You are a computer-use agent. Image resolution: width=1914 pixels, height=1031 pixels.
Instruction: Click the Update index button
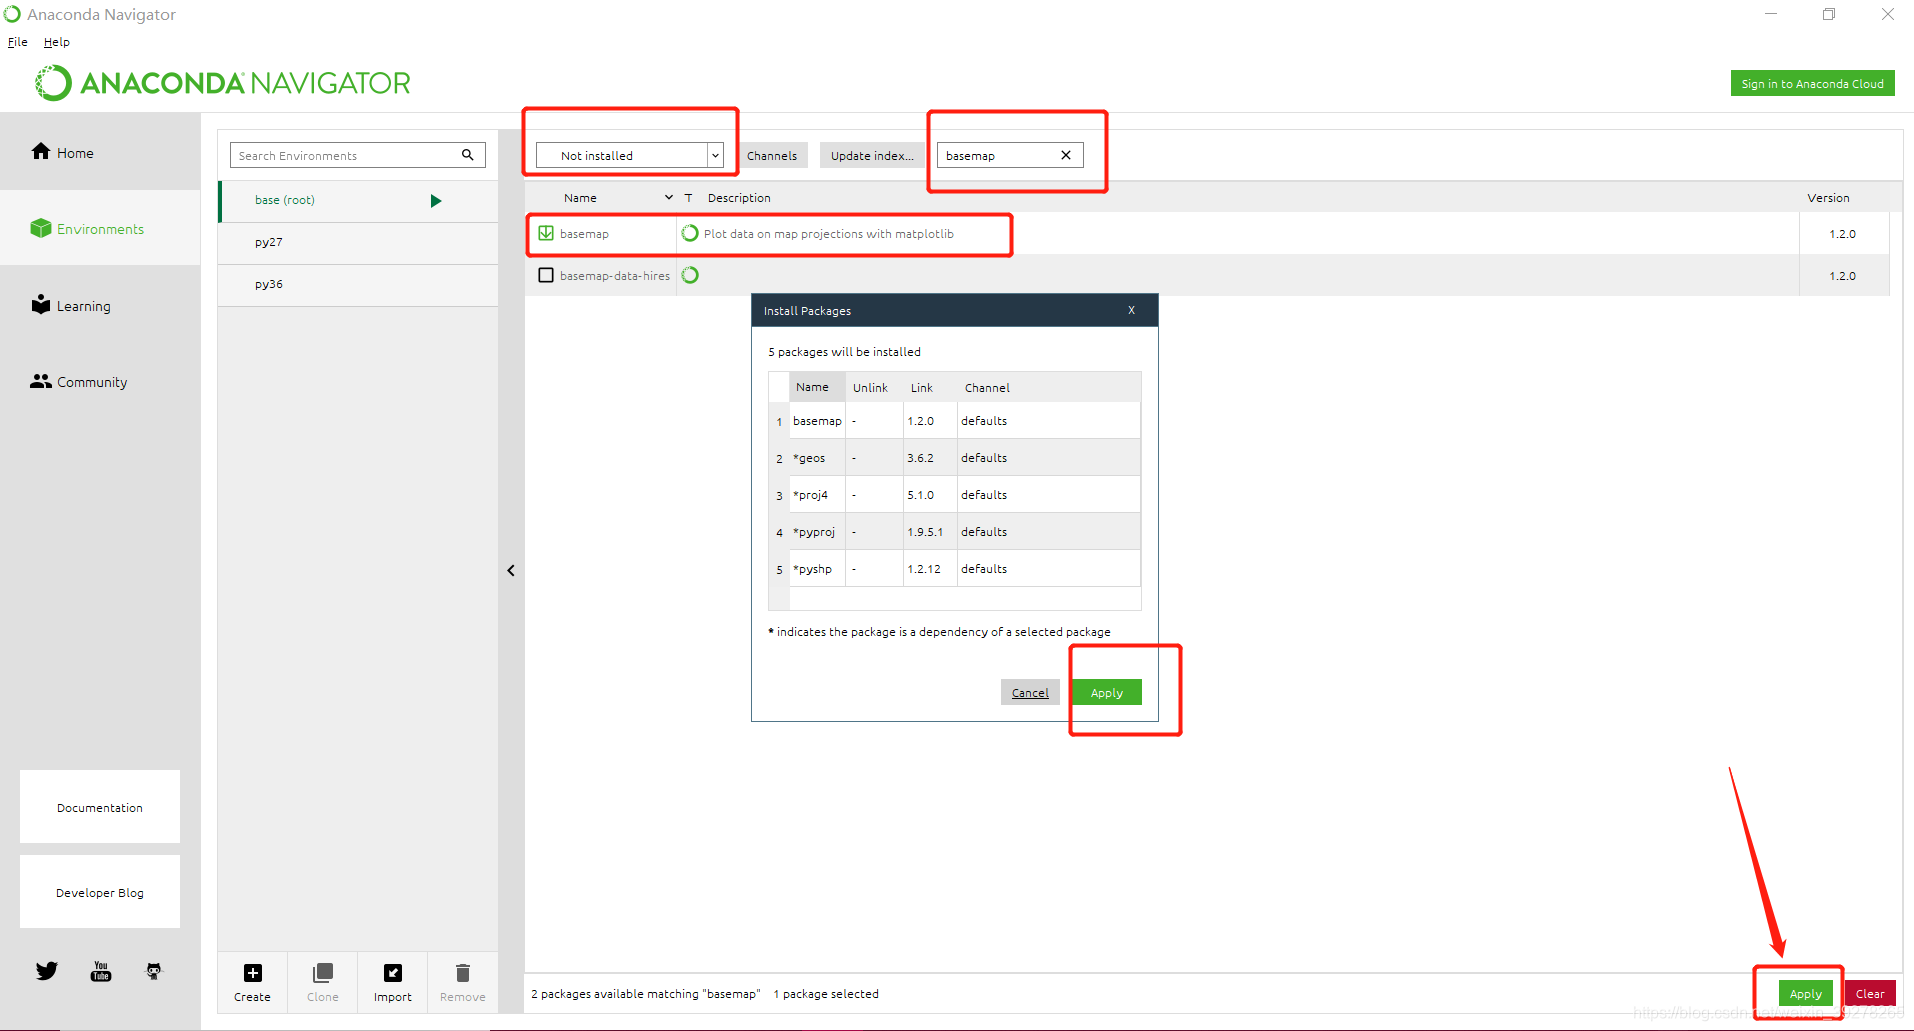872,155
